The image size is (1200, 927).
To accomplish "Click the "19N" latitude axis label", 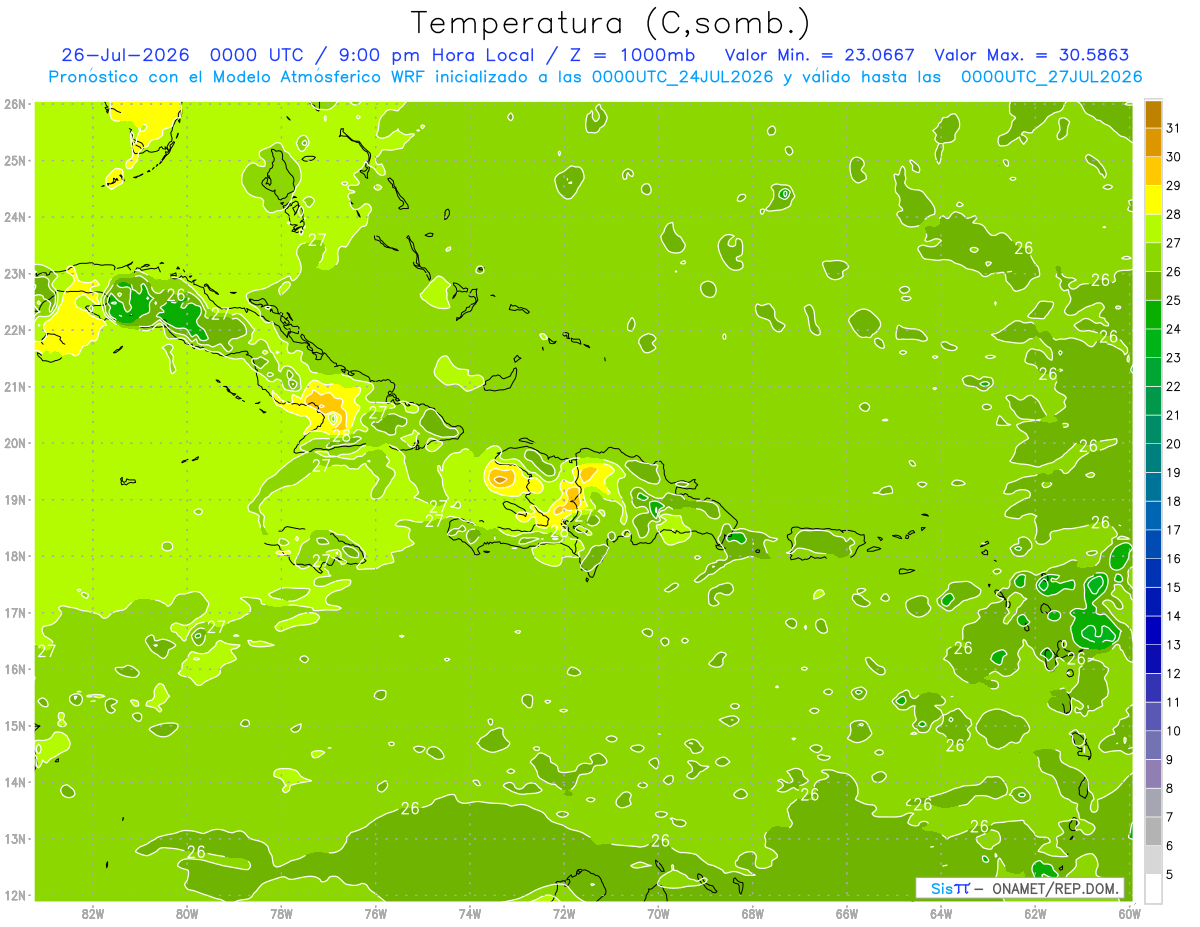I will point(15,499).
